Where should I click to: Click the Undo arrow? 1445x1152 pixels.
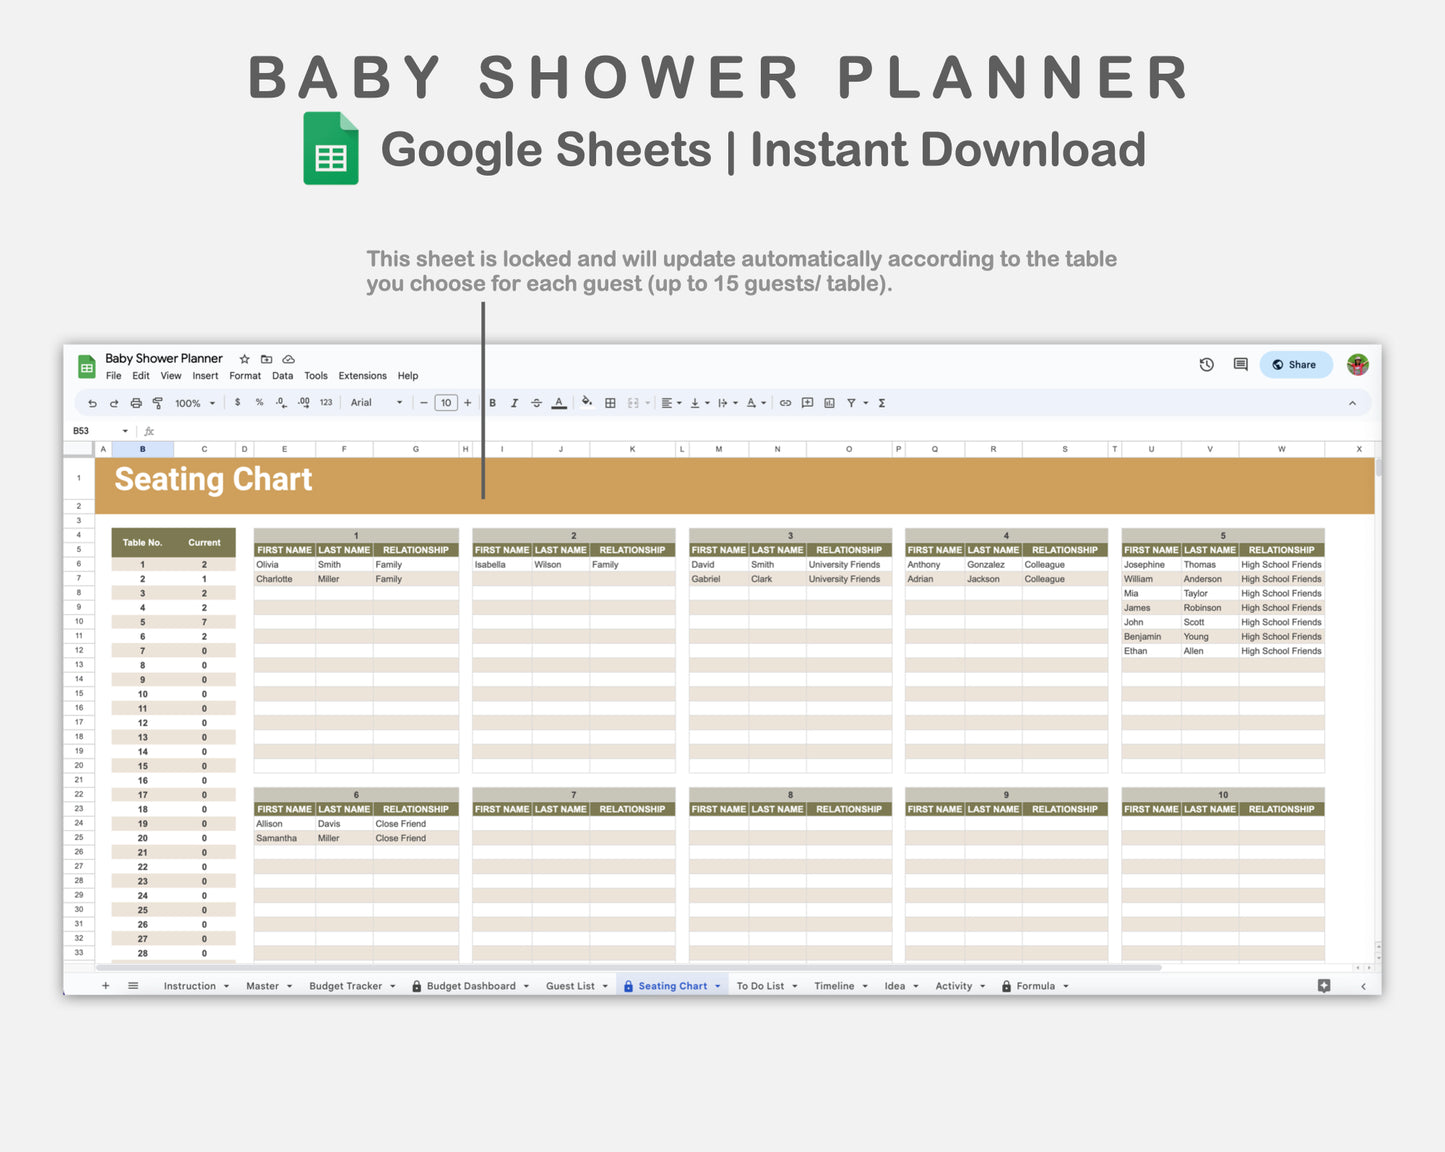(x=92, y=402)
